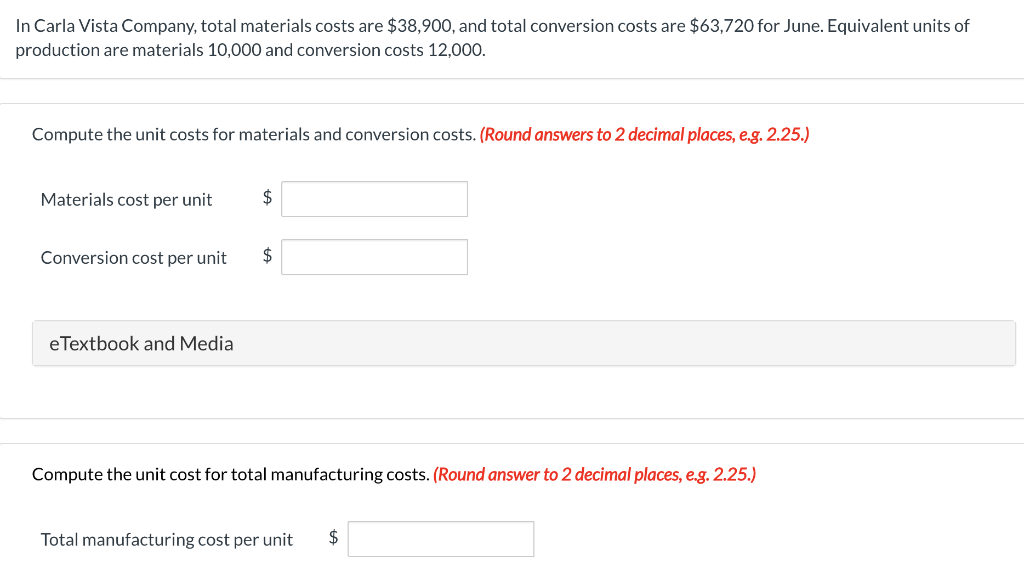This screenshot has height=567, width=1024.
Task: Click the $38,900 materials cost amount
Action: [420, 26]
